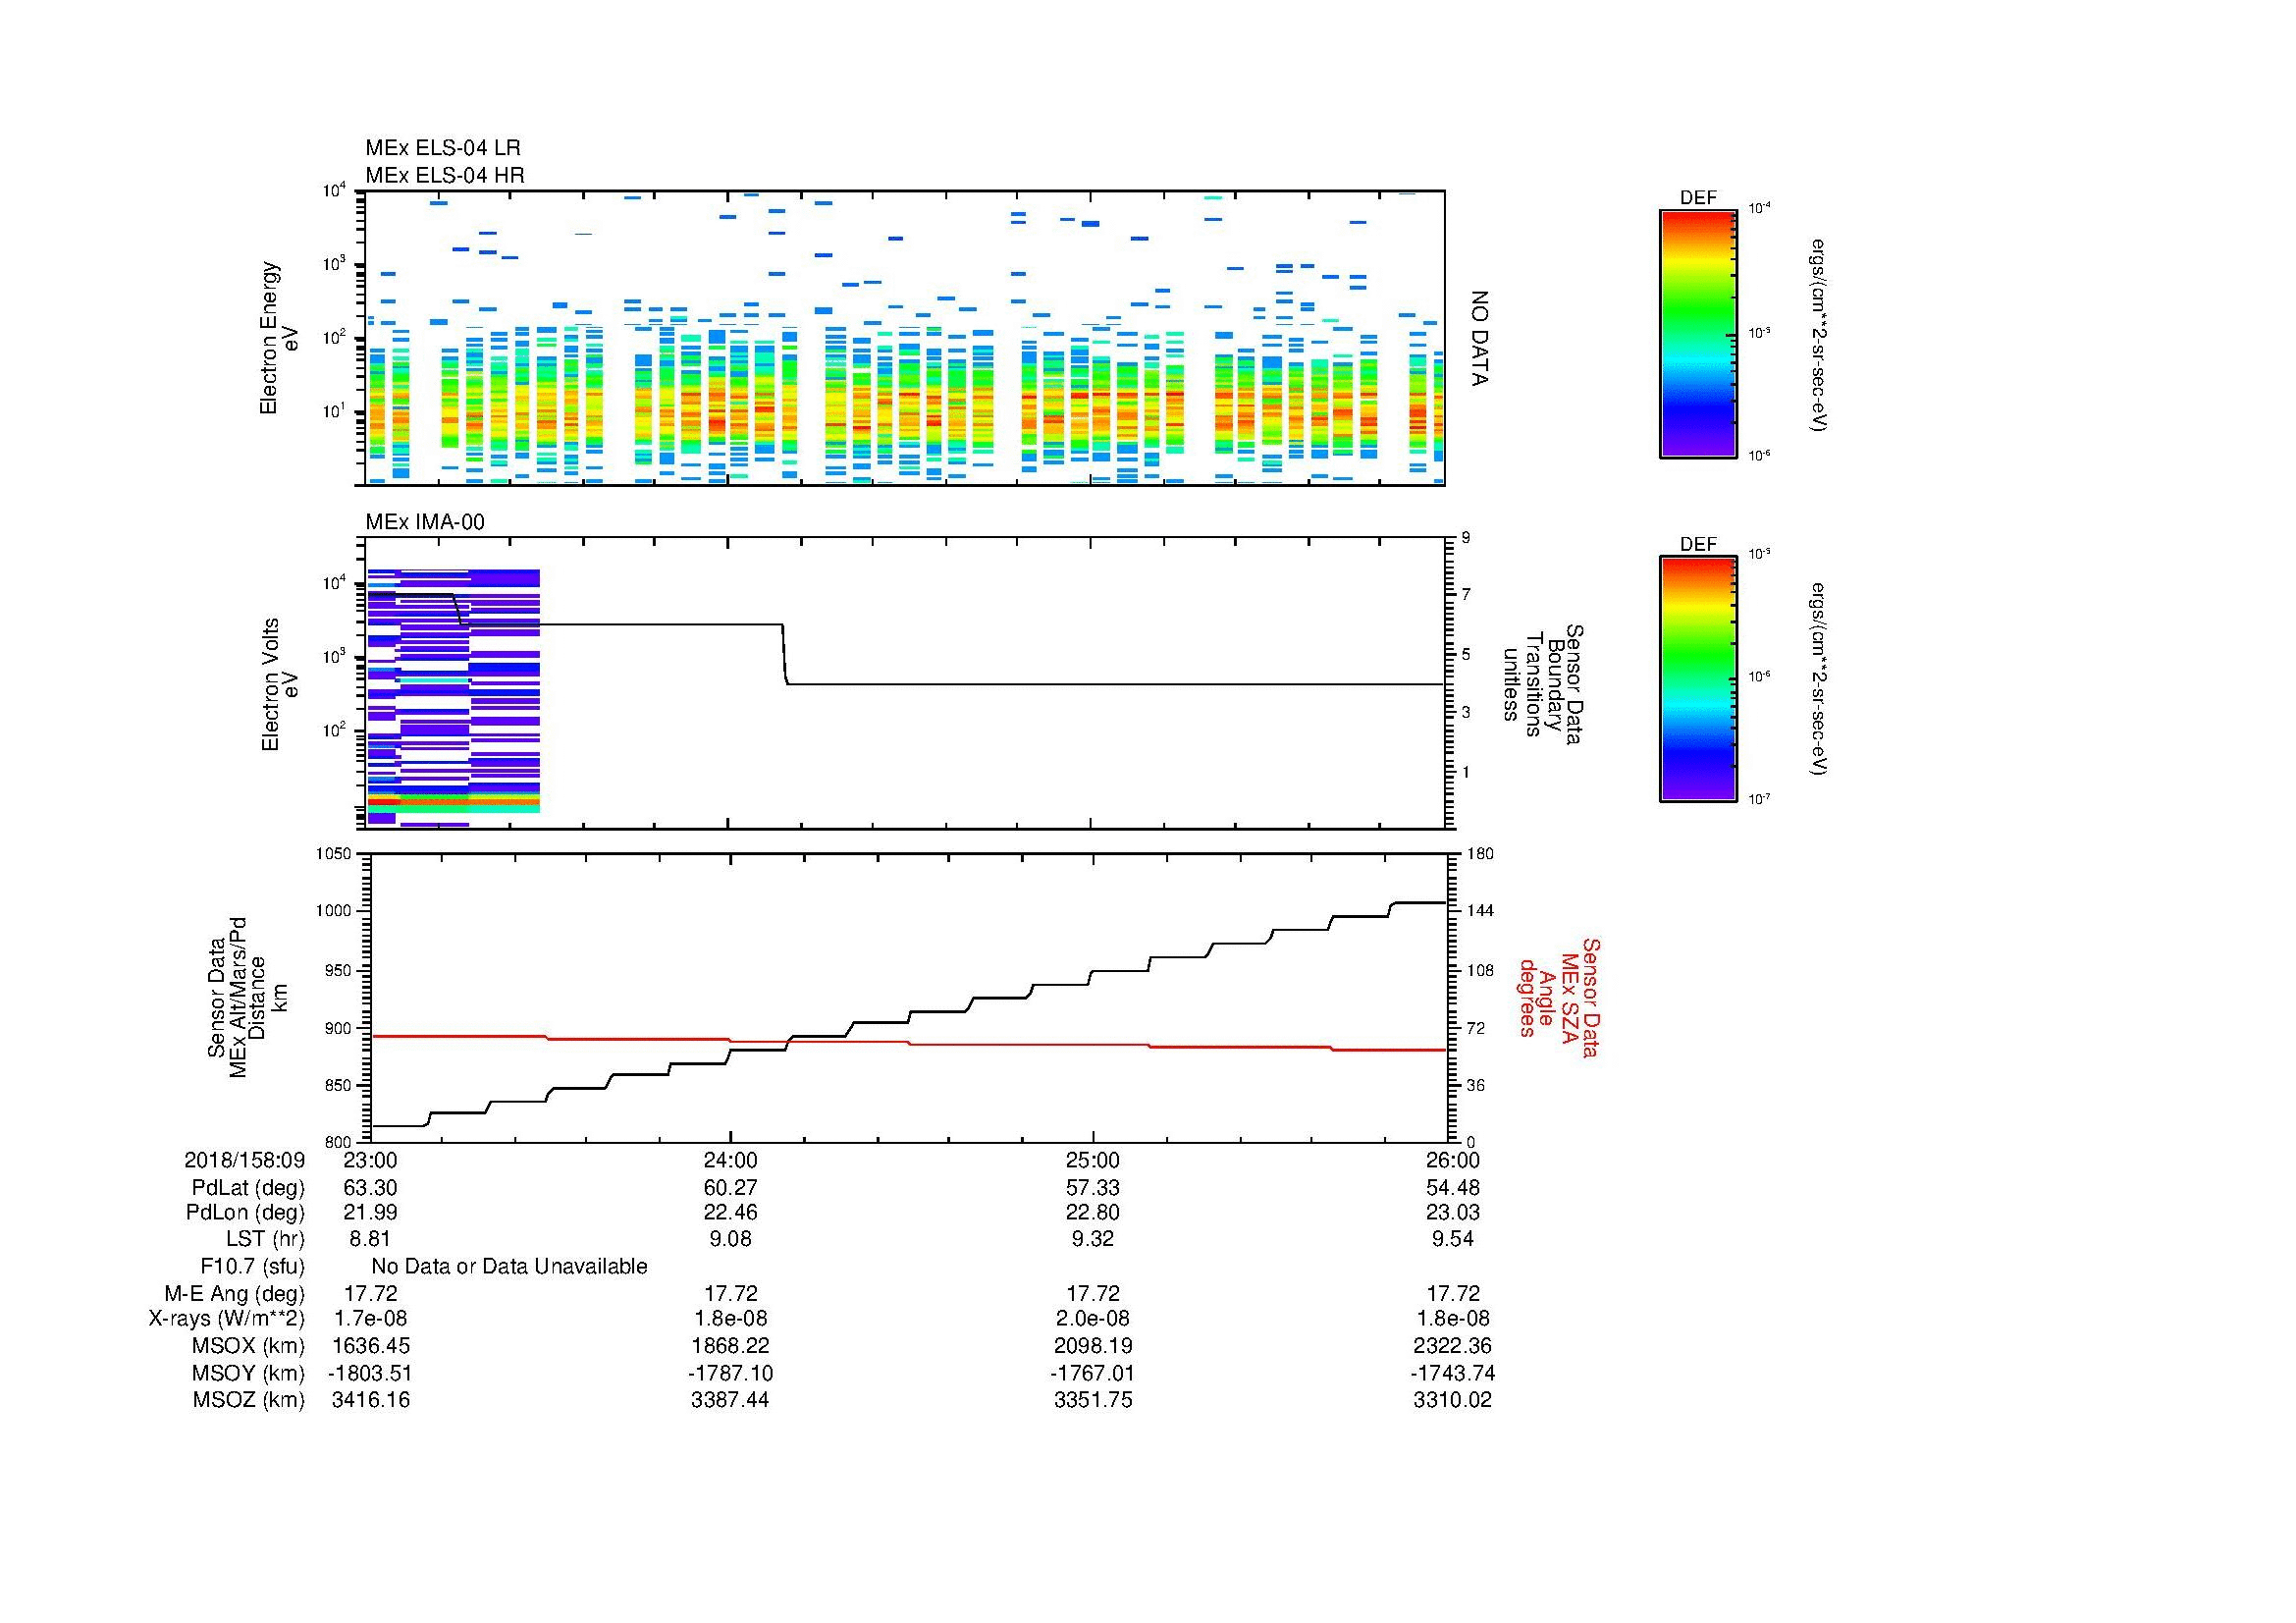
Task: Click the 'PdLon (deg)' row label
Action: click(246, 1213)
